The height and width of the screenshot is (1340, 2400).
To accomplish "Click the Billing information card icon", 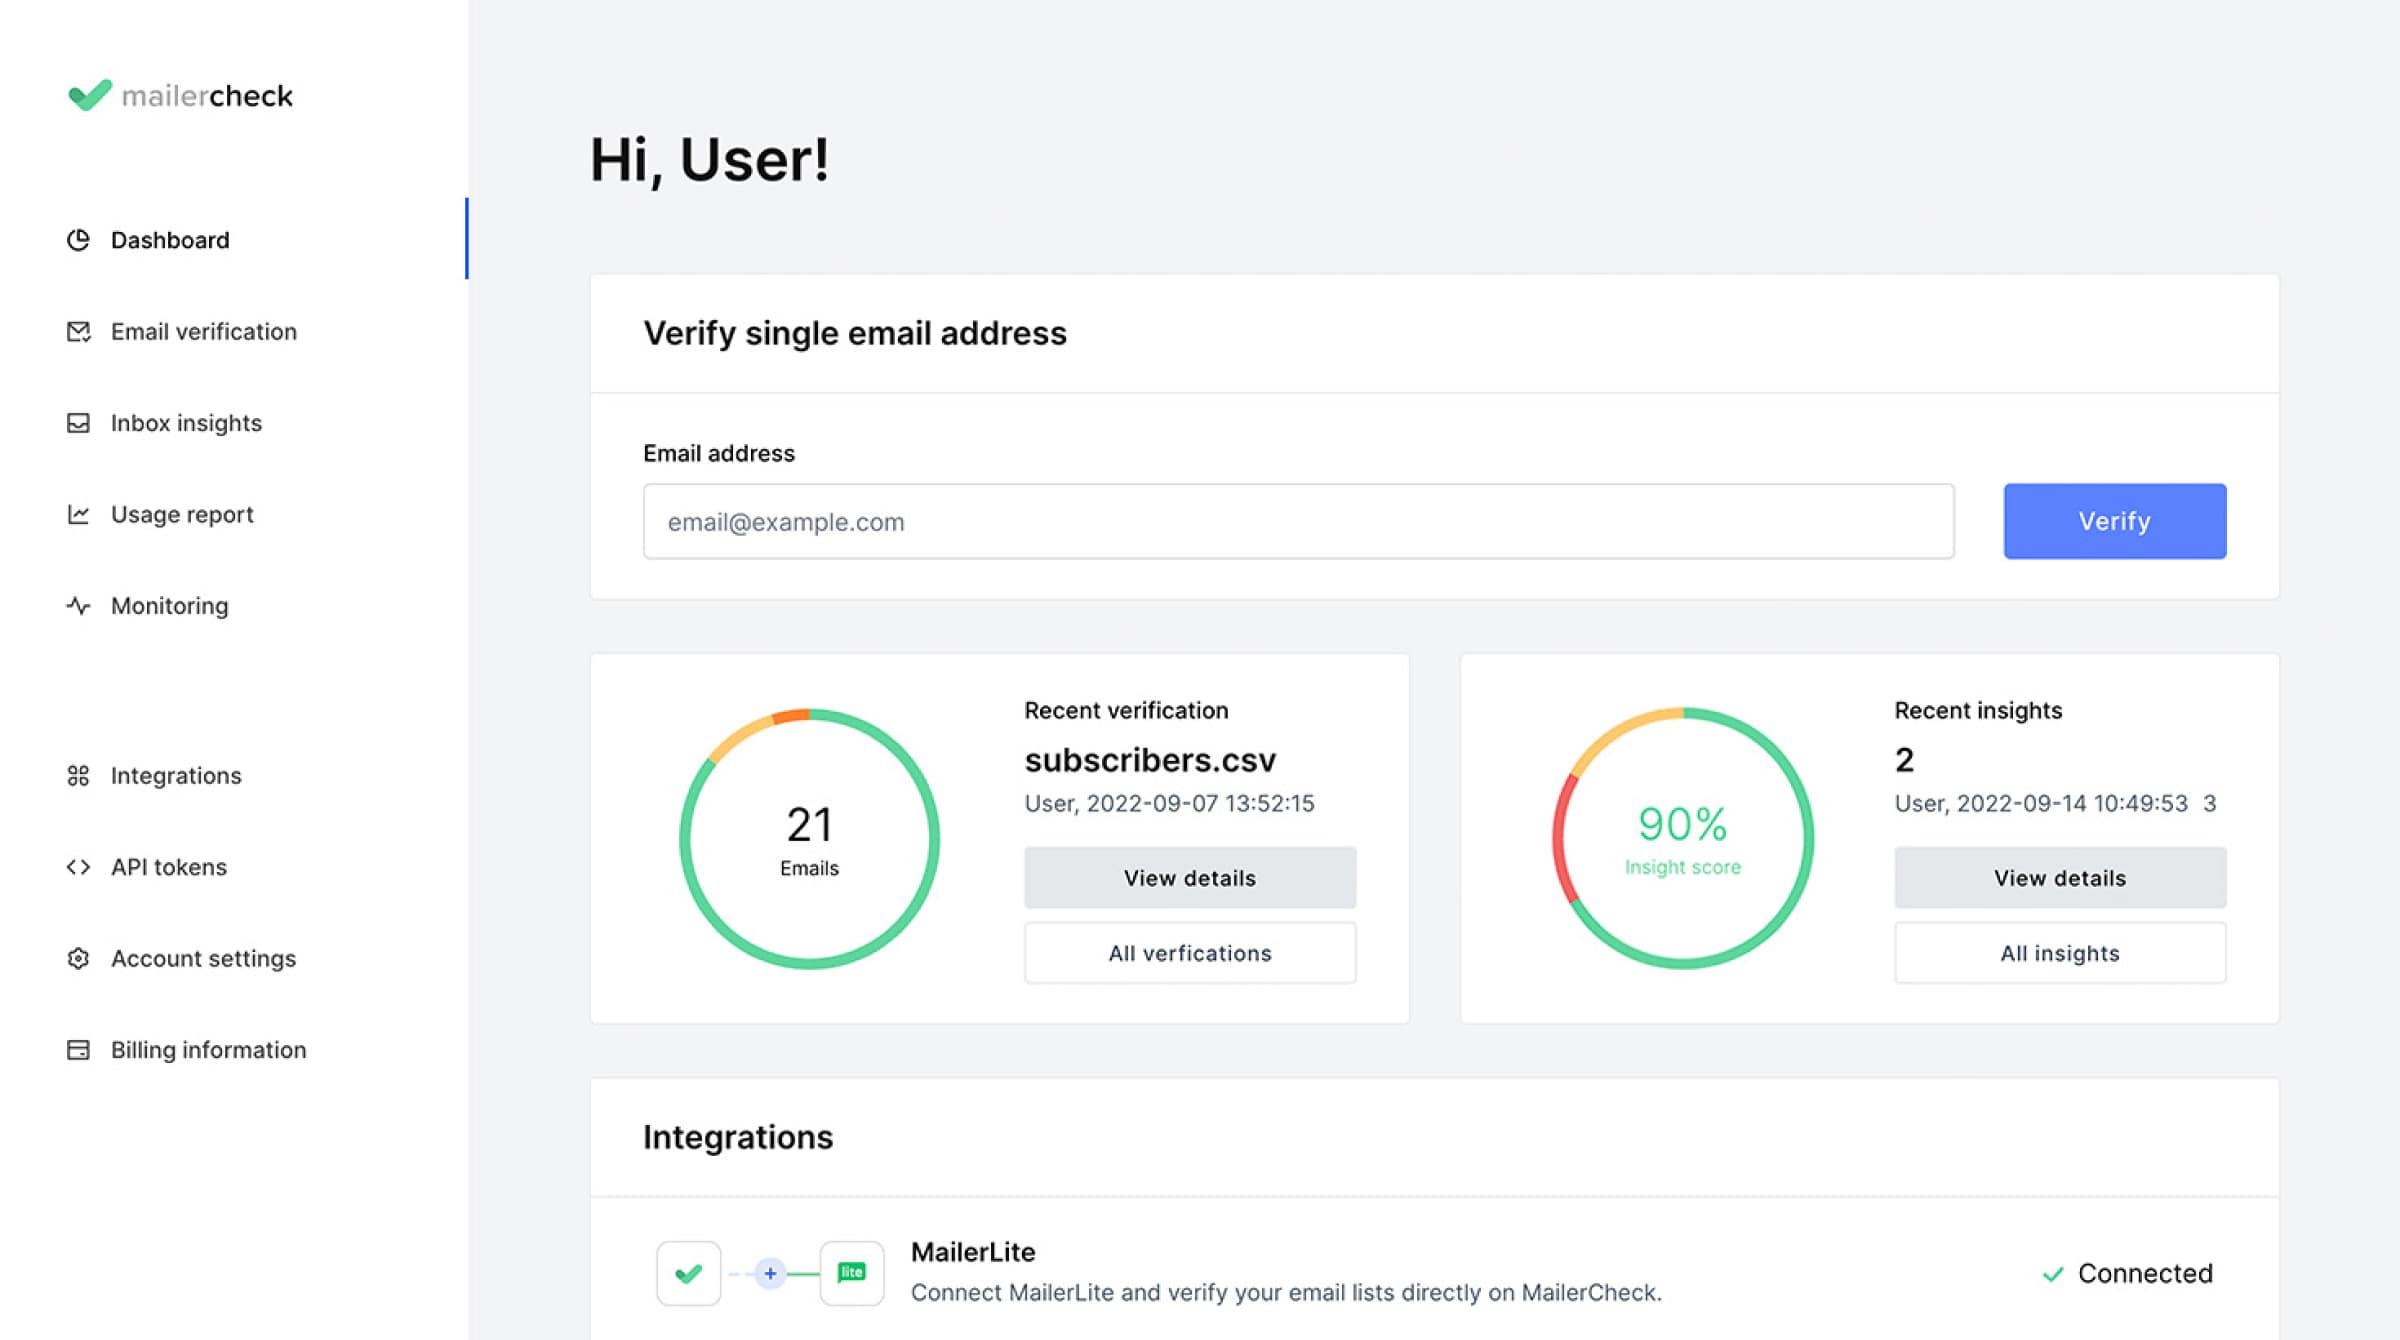I will [x=78, y=1050].
